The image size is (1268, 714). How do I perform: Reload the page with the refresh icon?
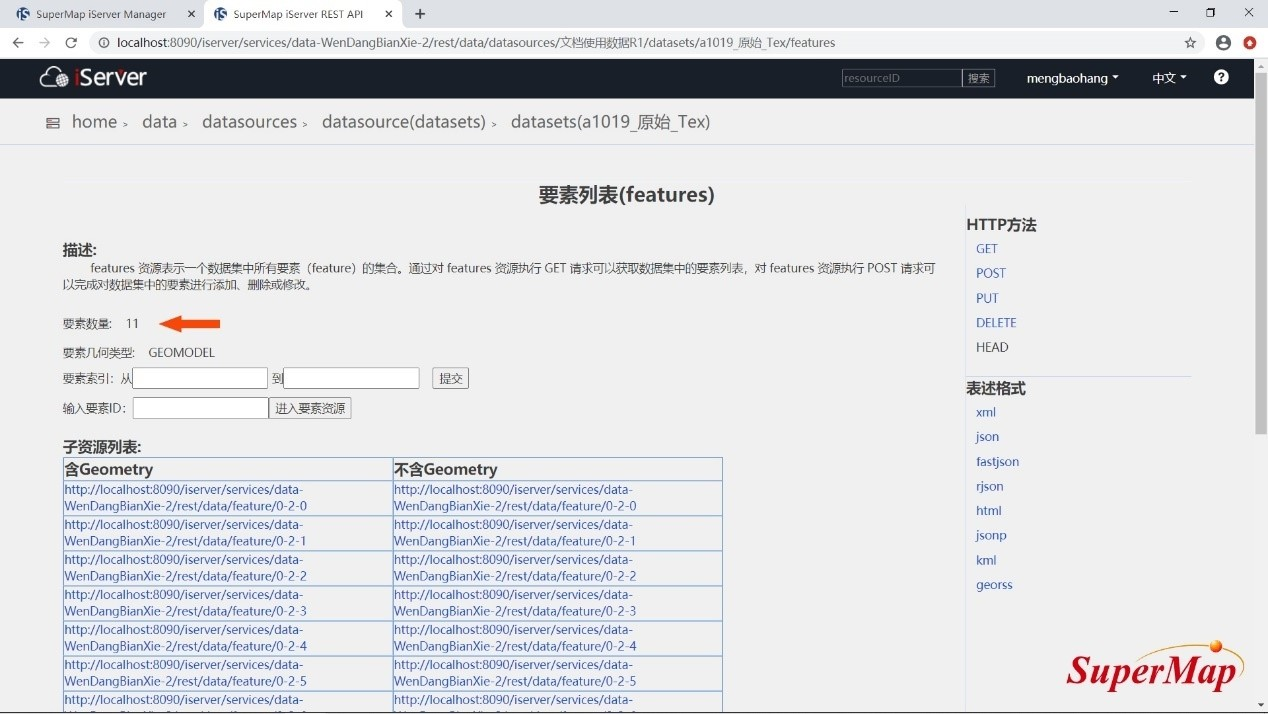click(x=71, y=43)
